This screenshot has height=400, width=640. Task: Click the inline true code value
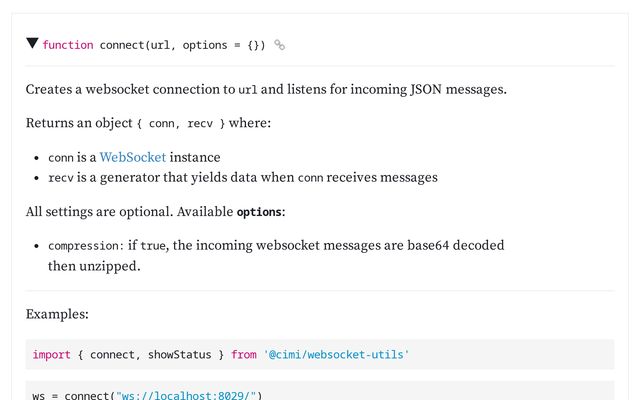[153, 246]
